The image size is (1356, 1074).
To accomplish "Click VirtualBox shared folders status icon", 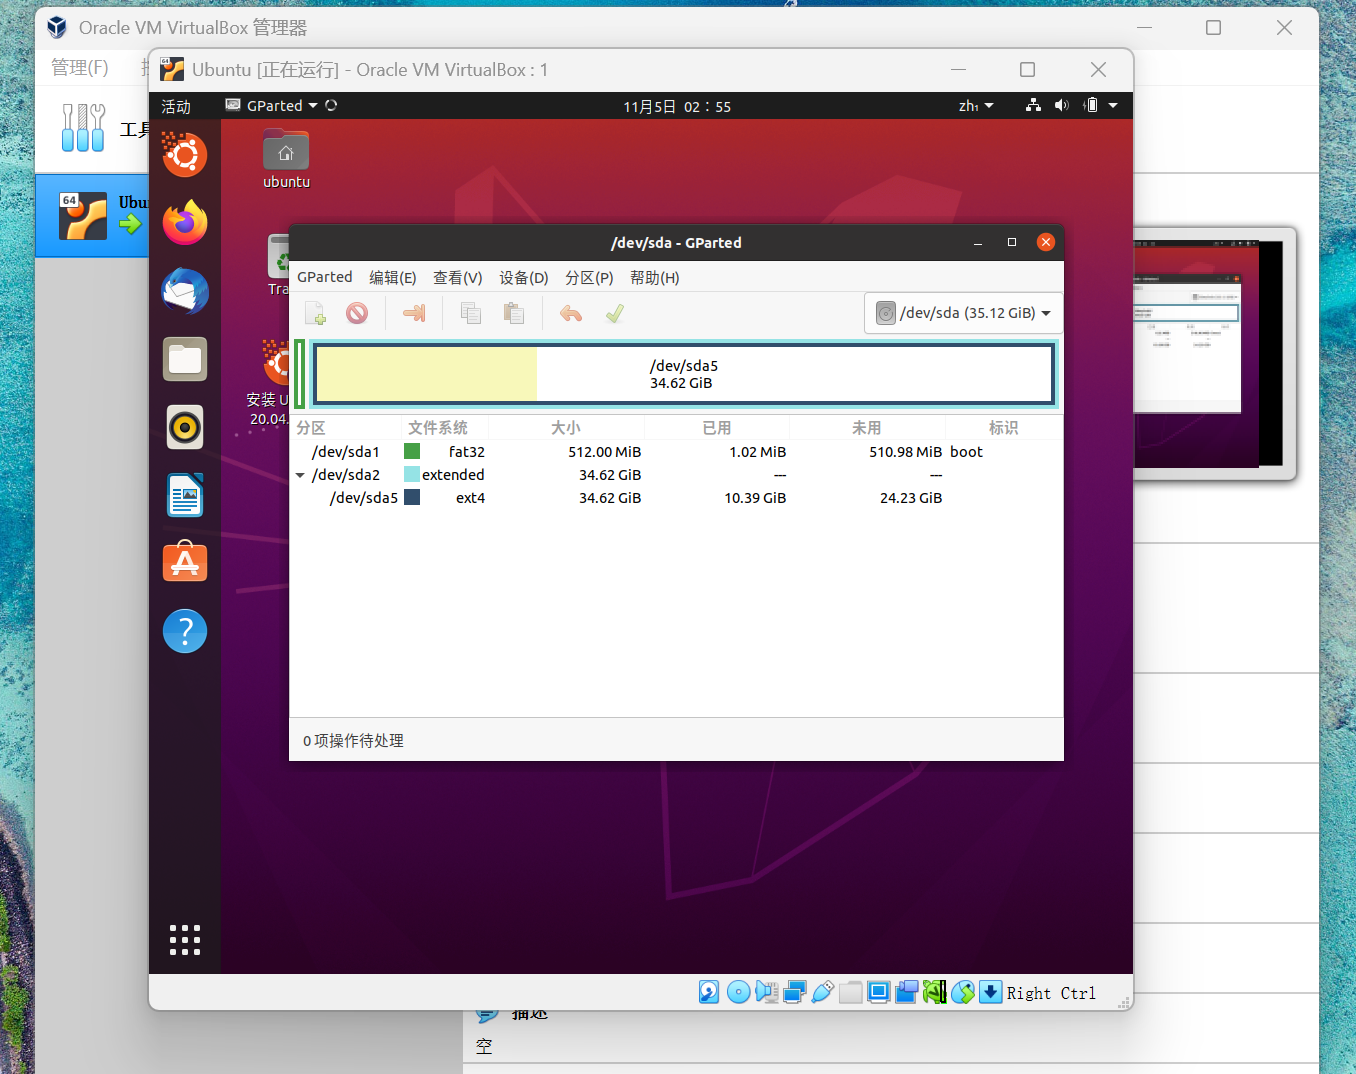I will (851, 992).
